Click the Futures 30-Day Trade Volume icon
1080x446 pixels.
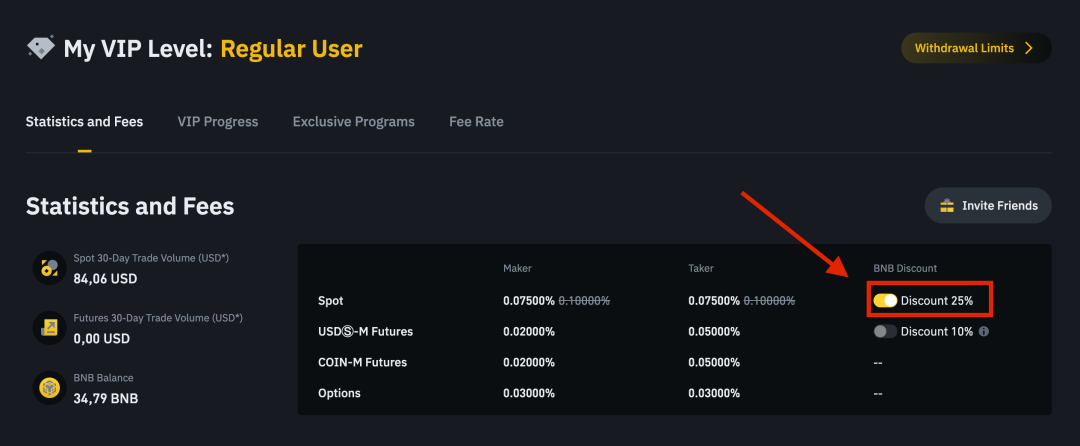(50, 328)
